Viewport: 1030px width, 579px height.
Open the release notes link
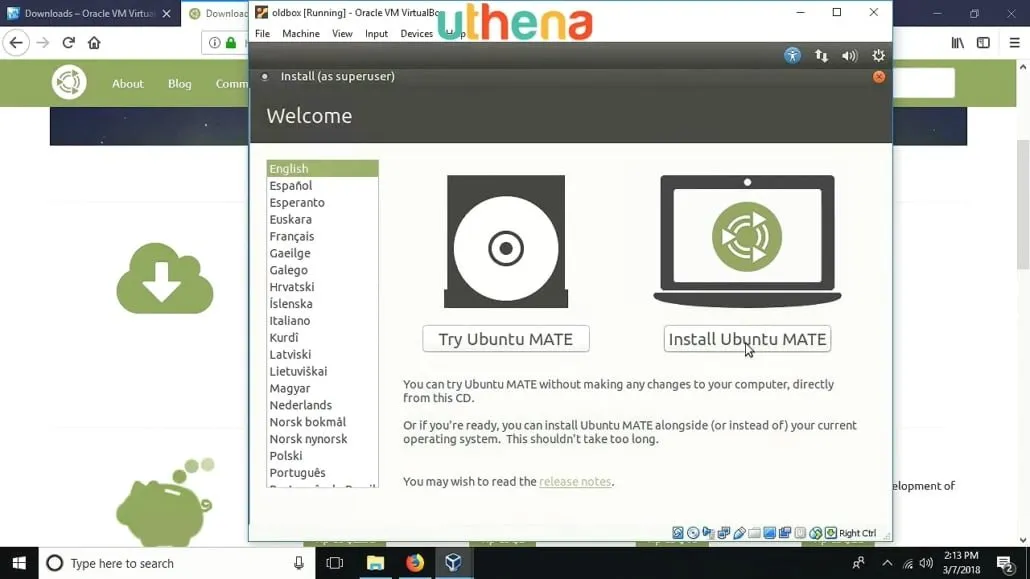[575, 482]
